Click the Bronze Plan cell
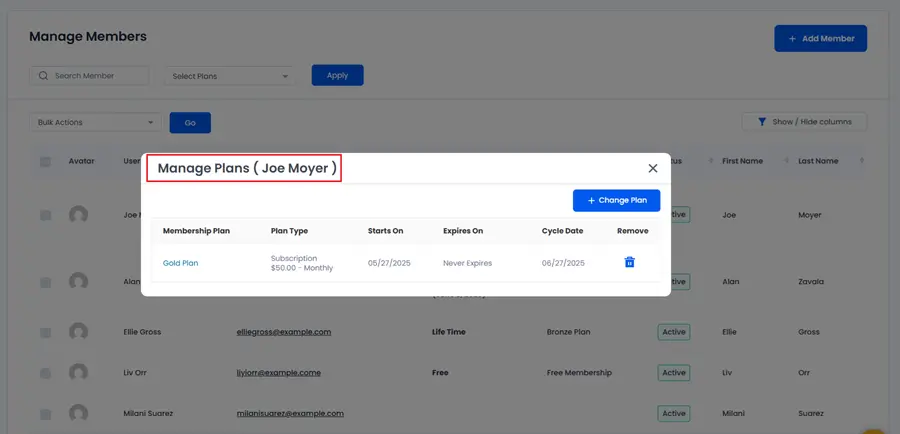900x434 pixels. [568, 332]
